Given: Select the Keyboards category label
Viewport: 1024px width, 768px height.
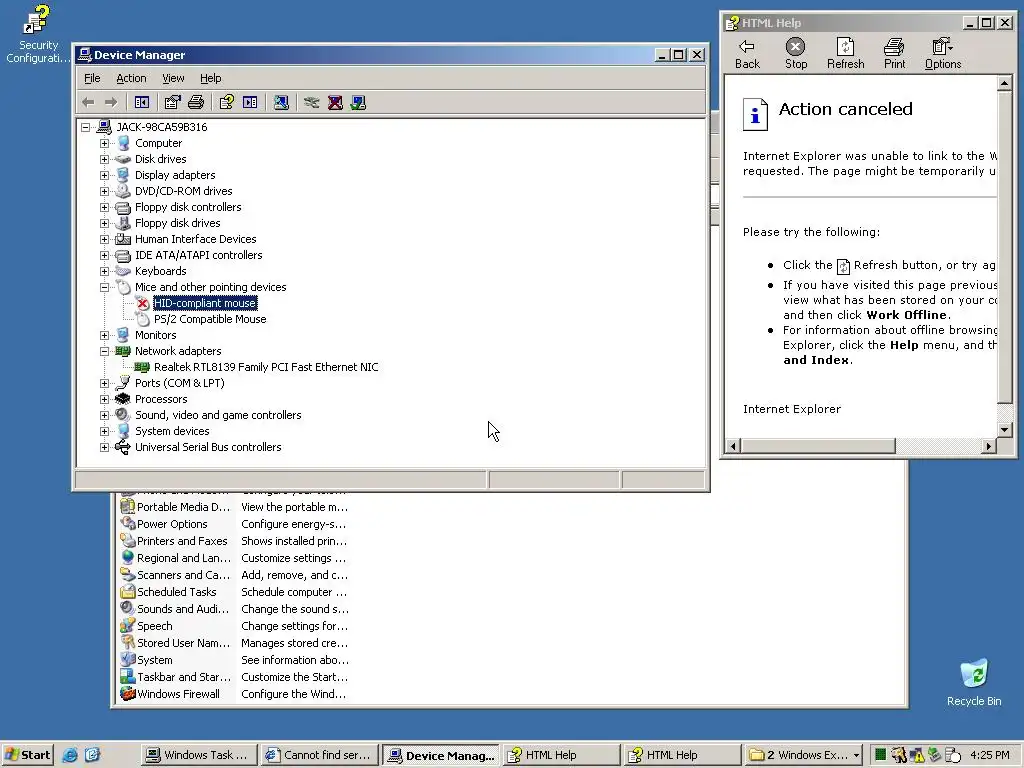Looking at the screenshot, I should pyautogui.click(x=161, y=271).
